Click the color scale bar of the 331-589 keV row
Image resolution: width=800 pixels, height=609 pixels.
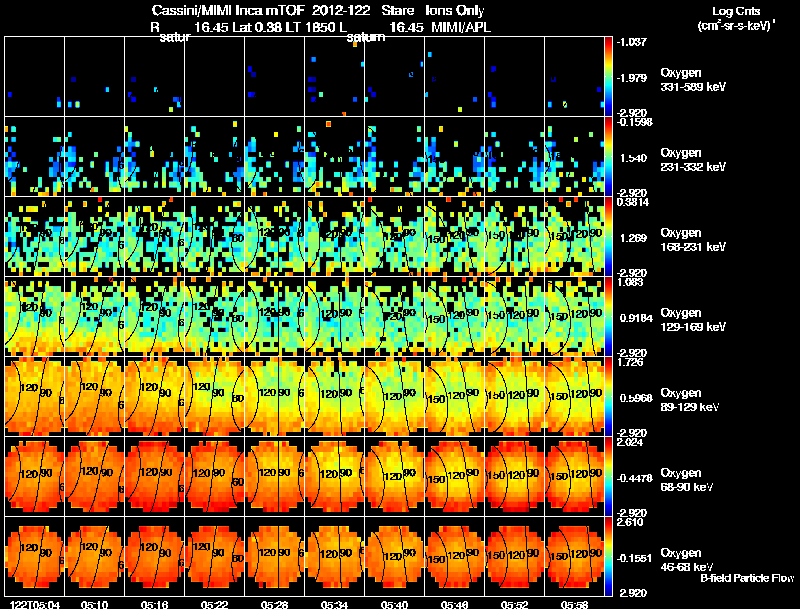point(608,76)
